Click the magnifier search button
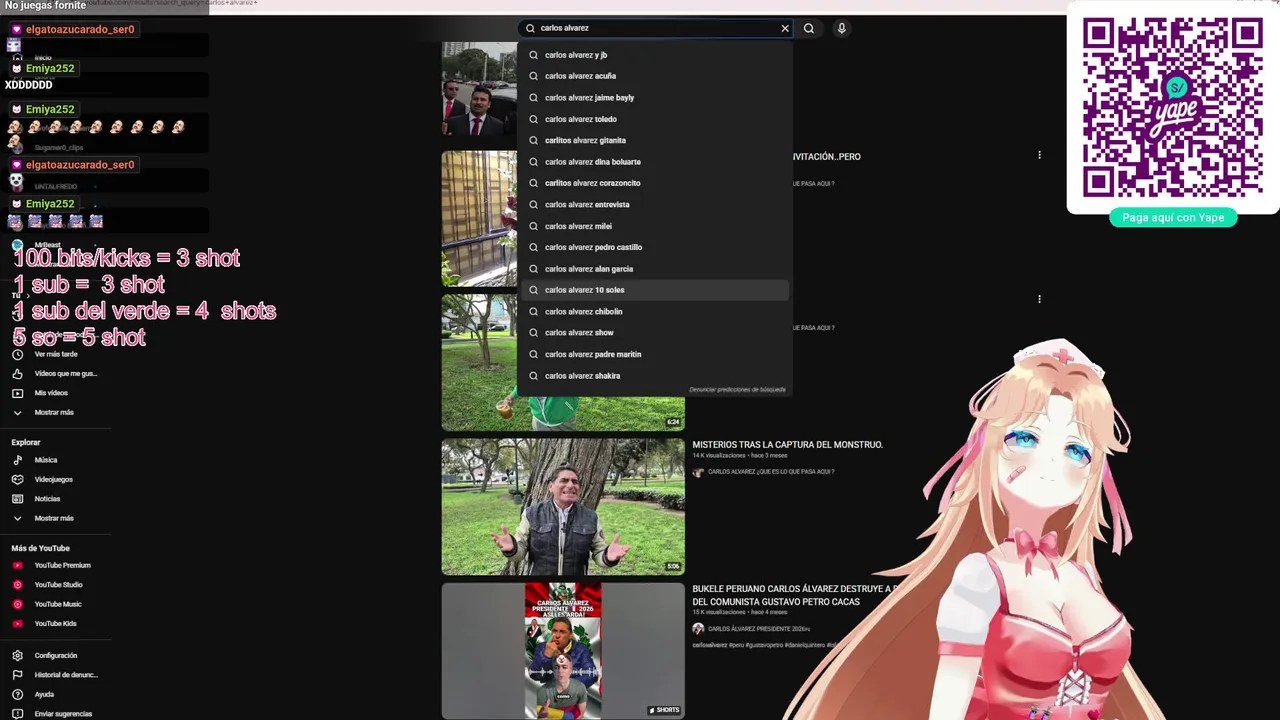 [809, 29]
